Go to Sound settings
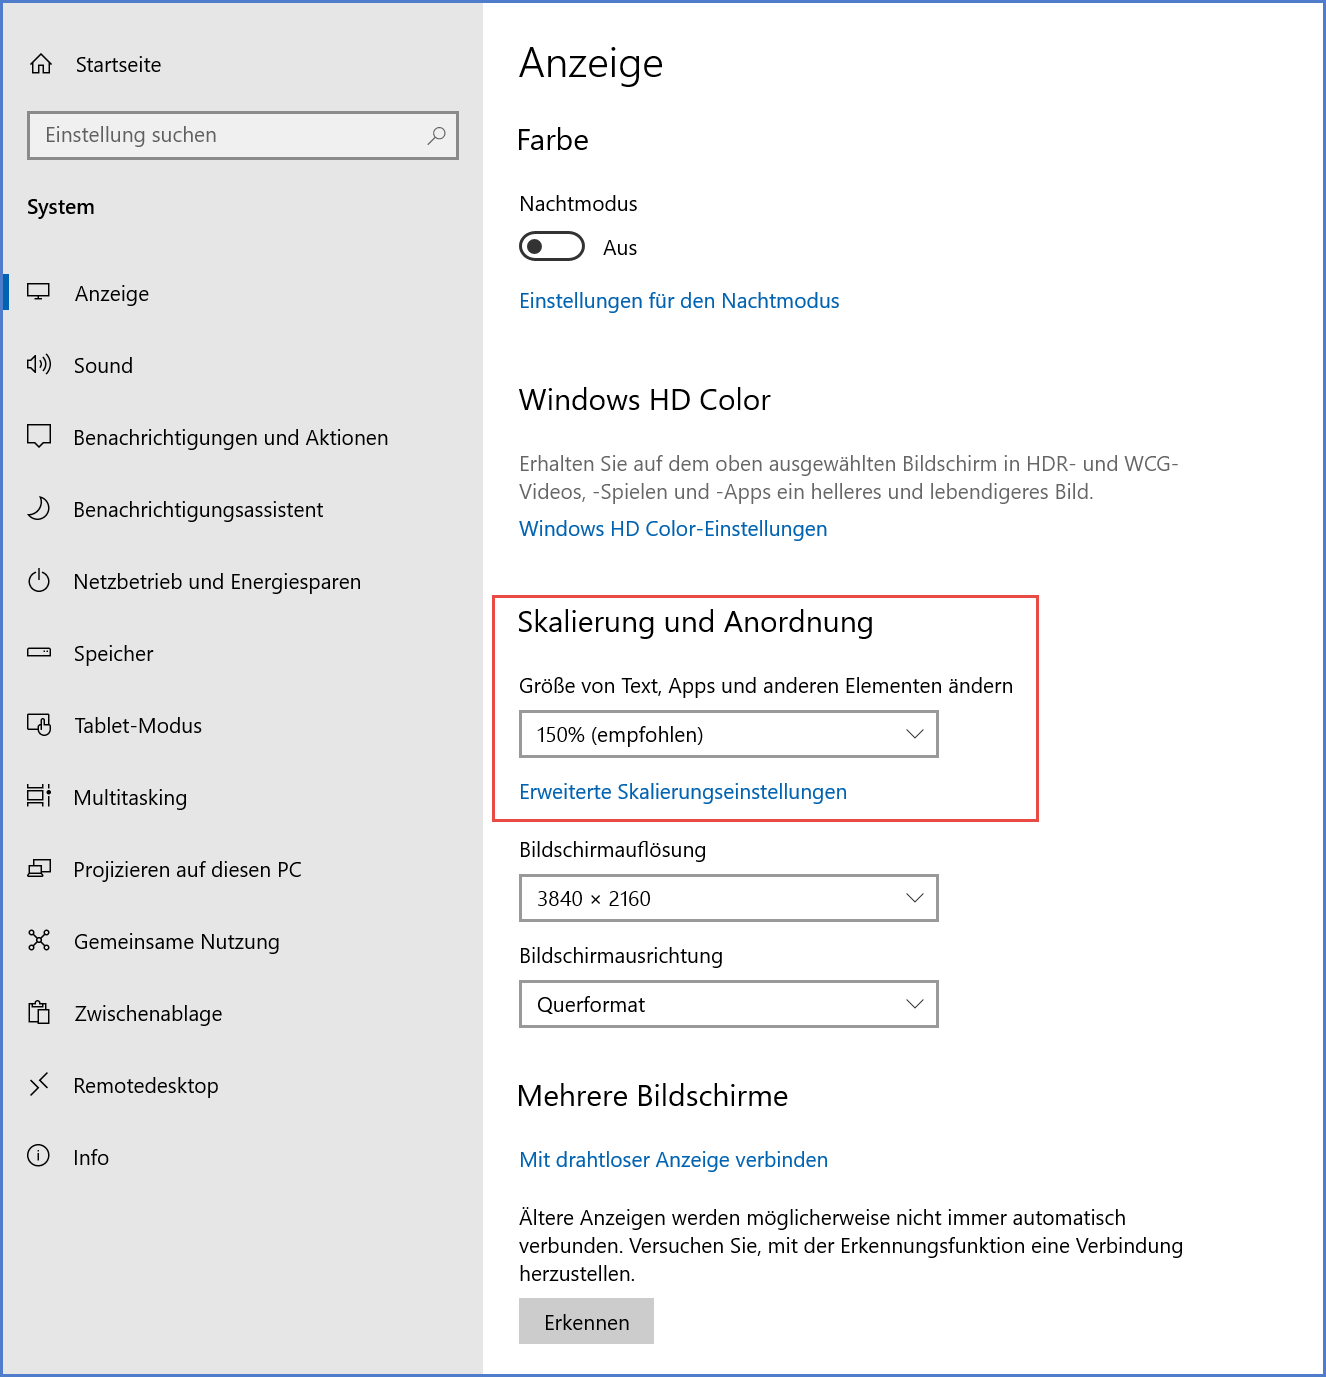Screen dimensions: 1326x1377 103,366
